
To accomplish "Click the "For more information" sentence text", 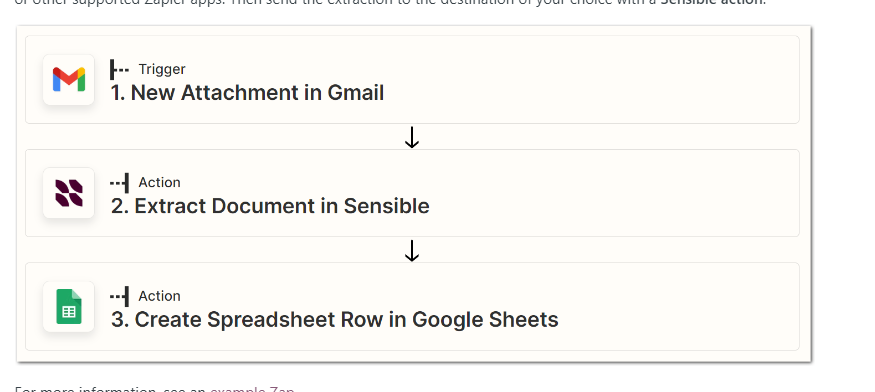I will 110,389.
